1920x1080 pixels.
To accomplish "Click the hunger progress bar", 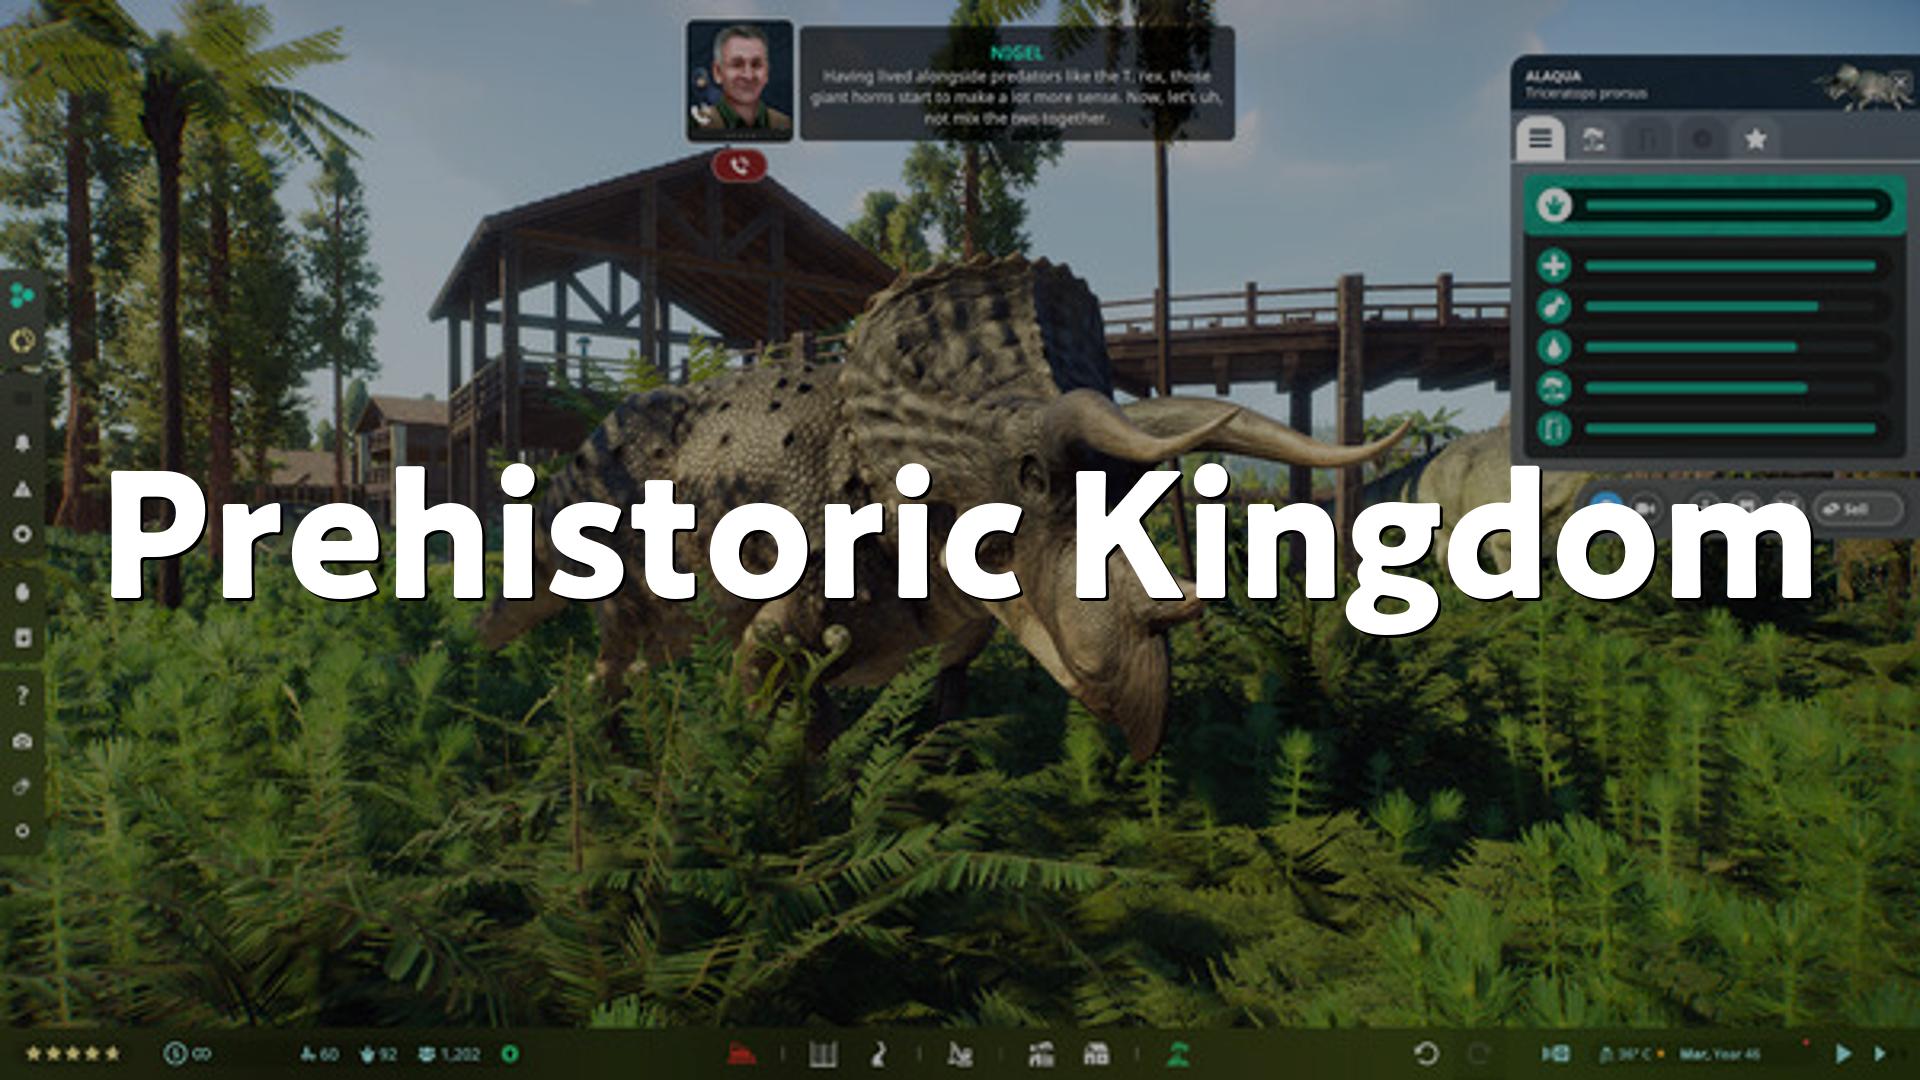I will click(x=1731, y=307).
